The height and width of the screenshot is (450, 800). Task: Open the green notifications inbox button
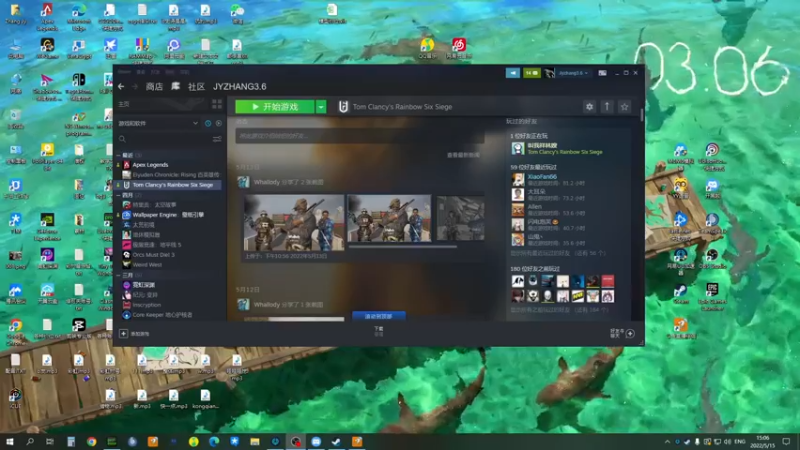(x=531, y=73)
